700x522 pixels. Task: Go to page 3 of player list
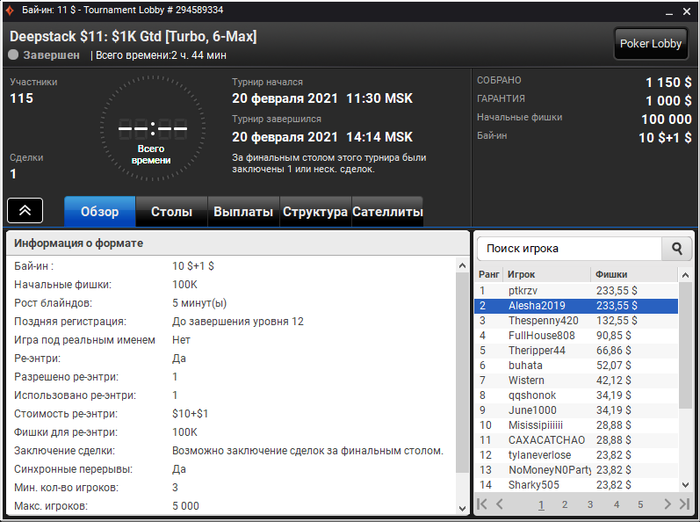coord(590,505)
